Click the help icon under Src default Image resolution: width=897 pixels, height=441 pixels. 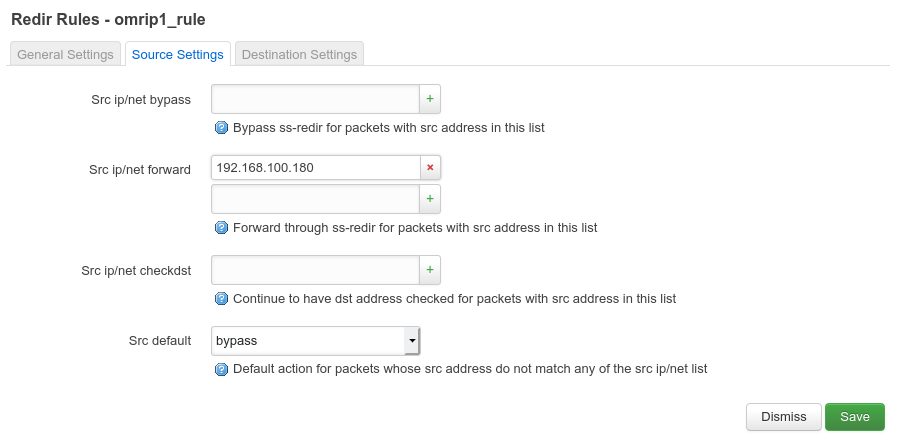click(222, 369)
